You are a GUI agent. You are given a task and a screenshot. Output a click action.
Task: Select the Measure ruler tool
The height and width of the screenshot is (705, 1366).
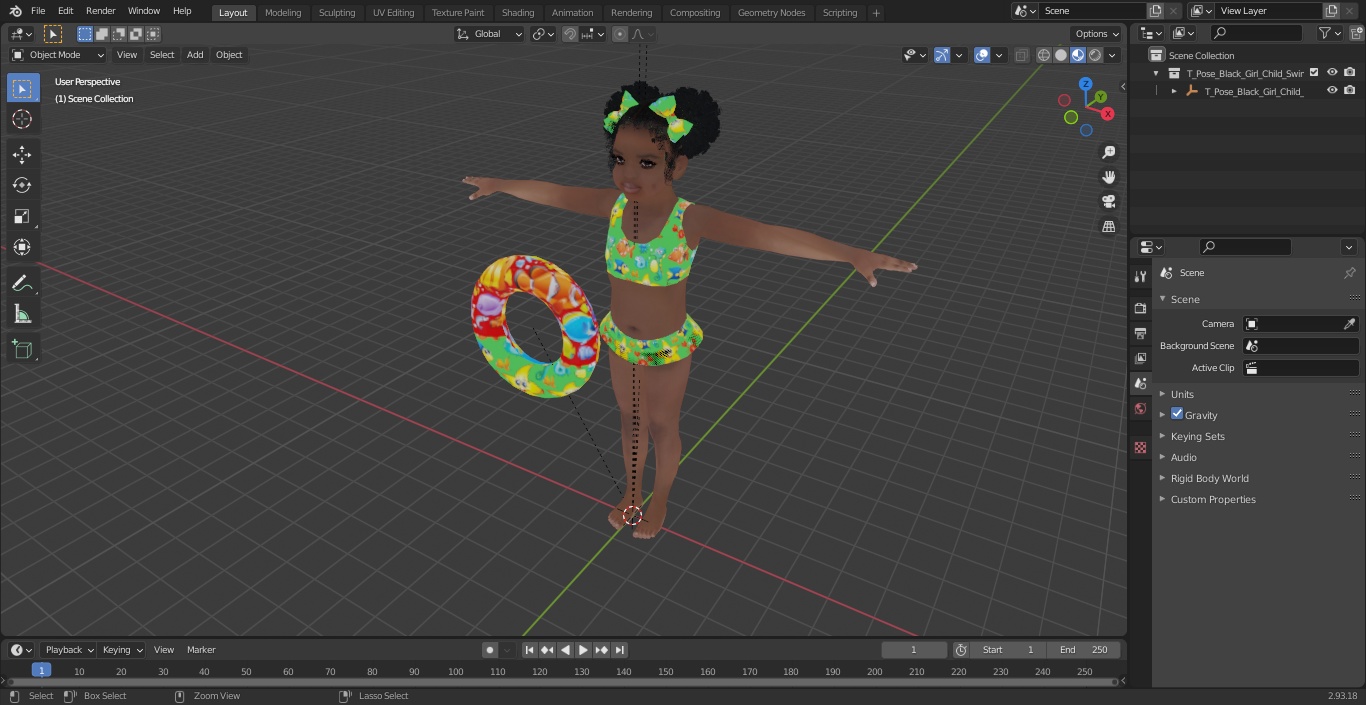[x=22, y=315]
